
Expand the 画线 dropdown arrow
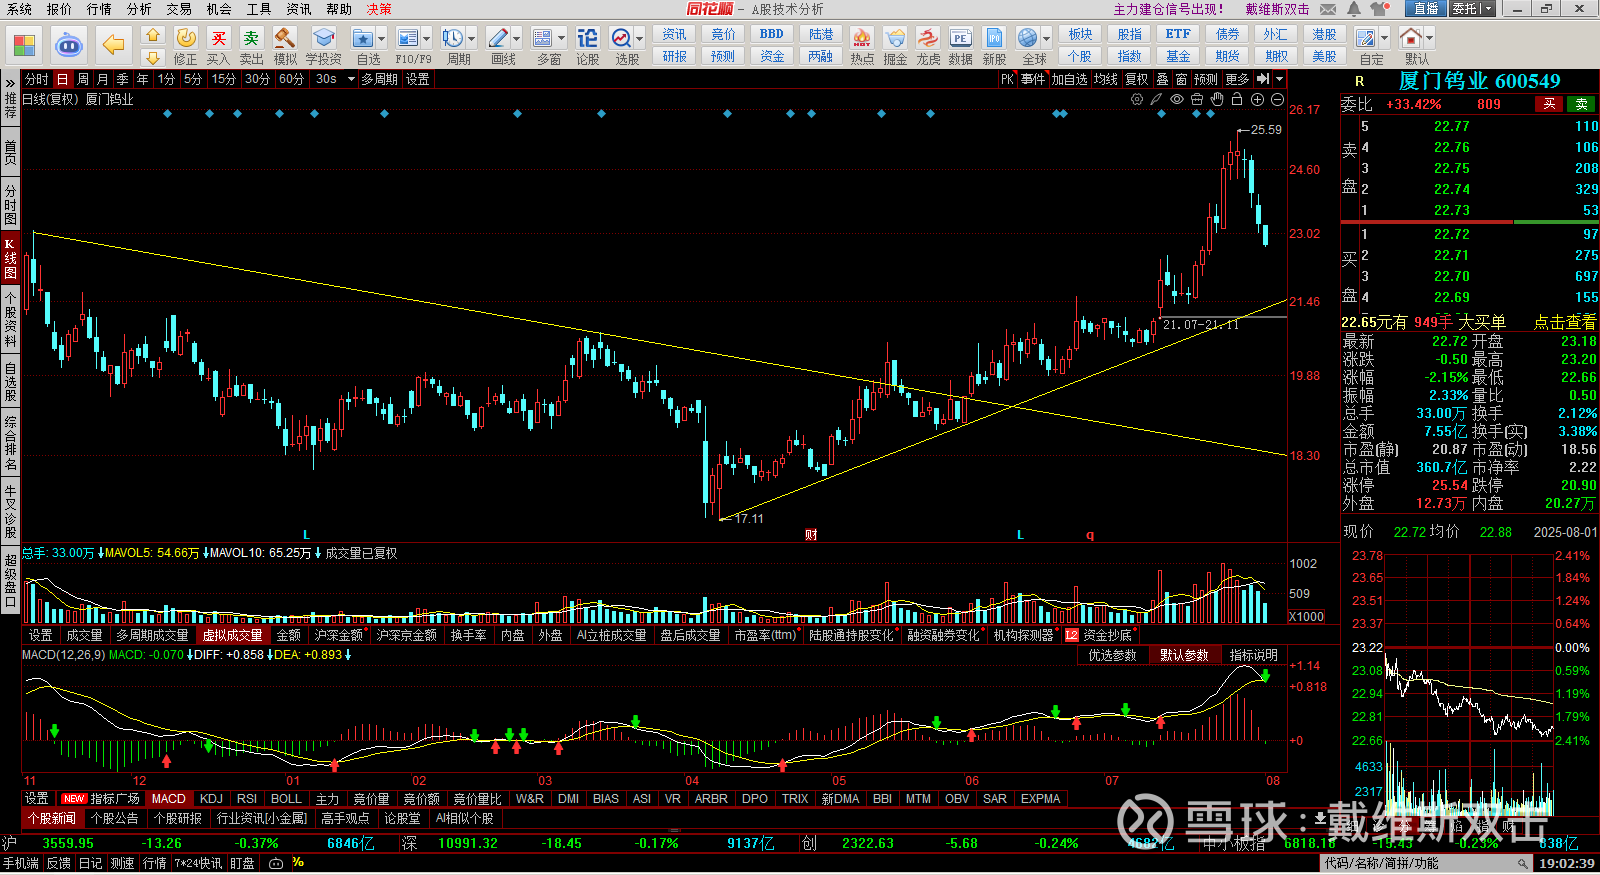(517, 39)
